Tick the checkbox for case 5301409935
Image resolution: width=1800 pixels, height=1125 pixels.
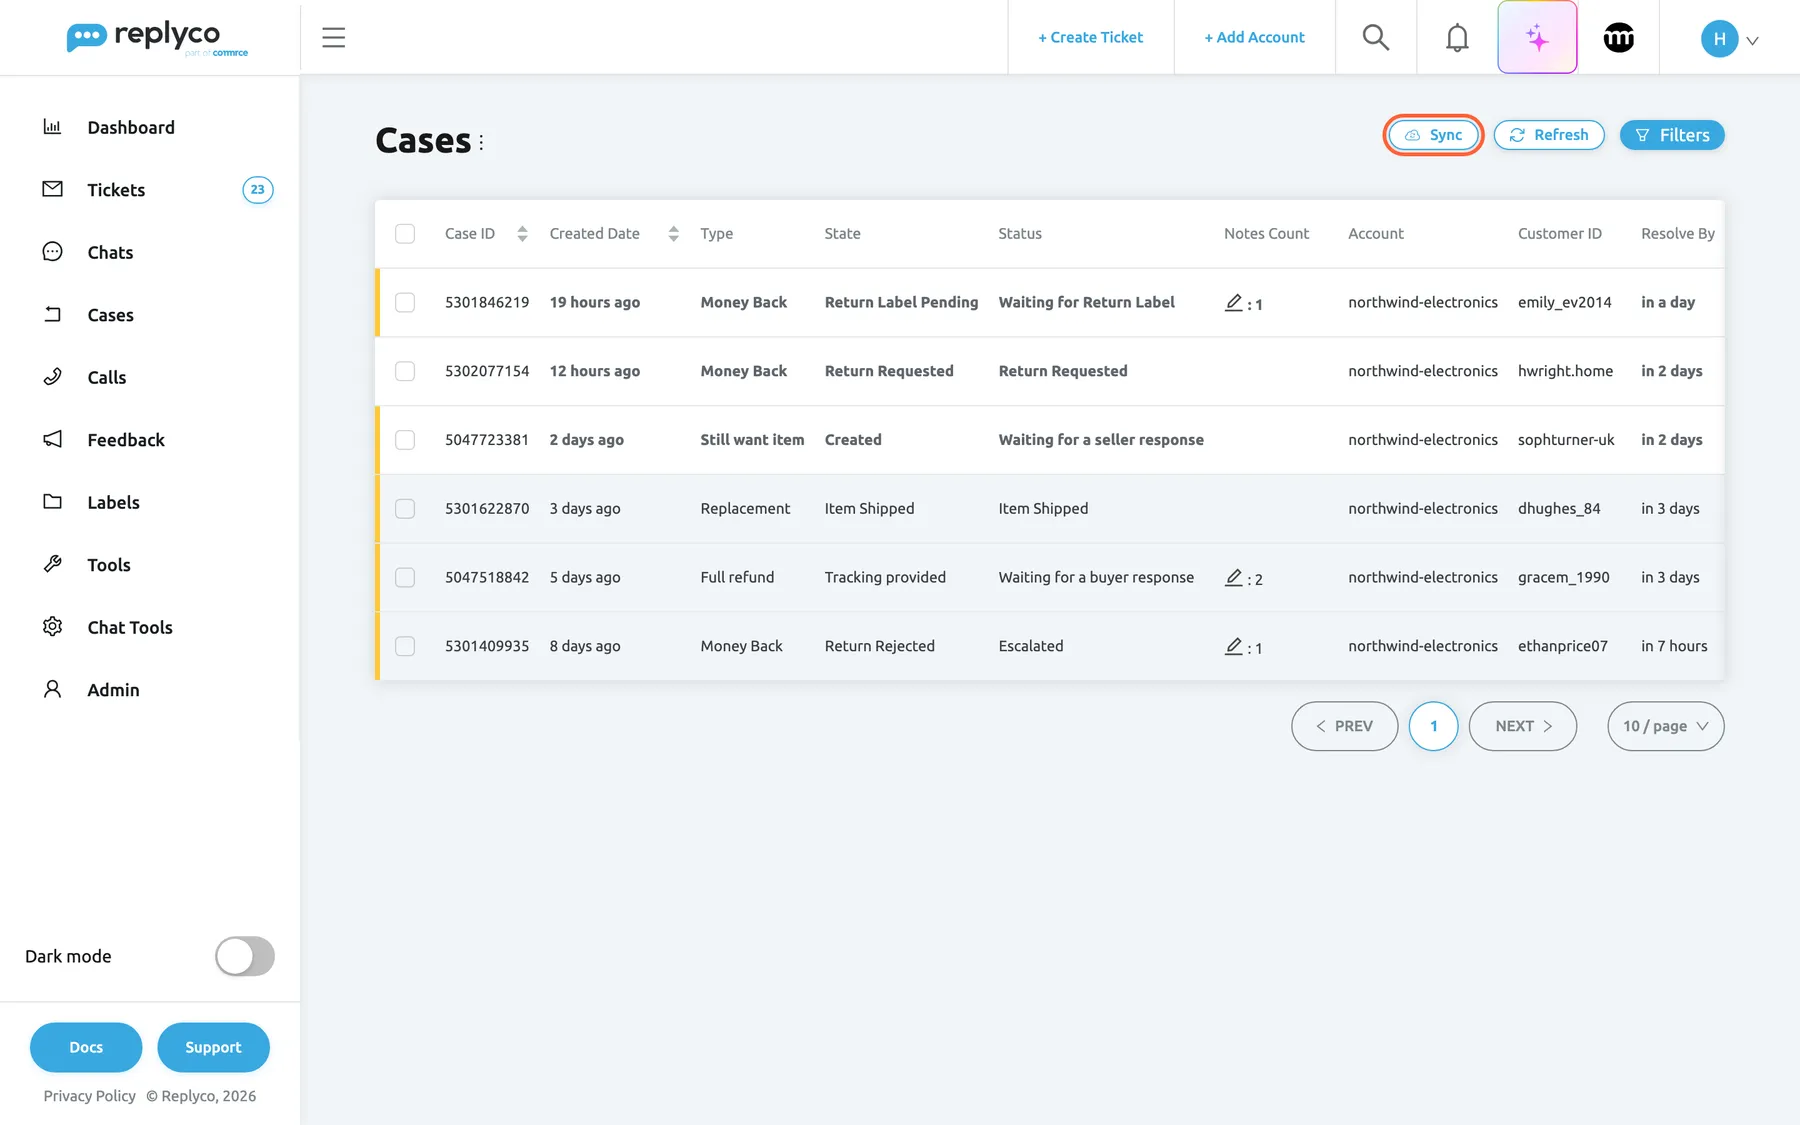(405, 646)
